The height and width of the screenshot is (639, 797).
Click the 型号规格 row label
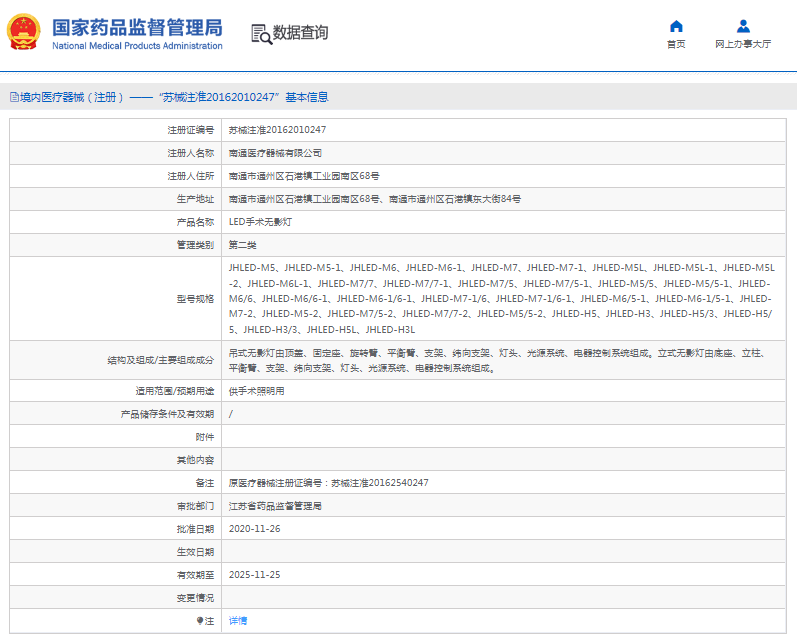pyautogui.click(x=195, y=299)
